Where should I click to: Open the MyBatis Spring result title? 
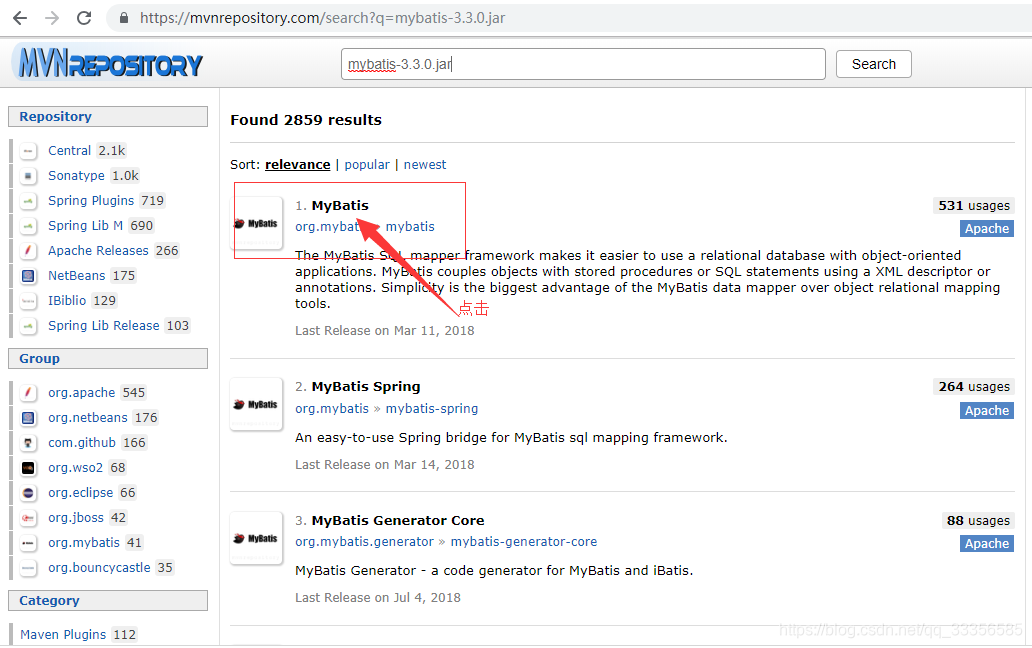click(365, 386)
